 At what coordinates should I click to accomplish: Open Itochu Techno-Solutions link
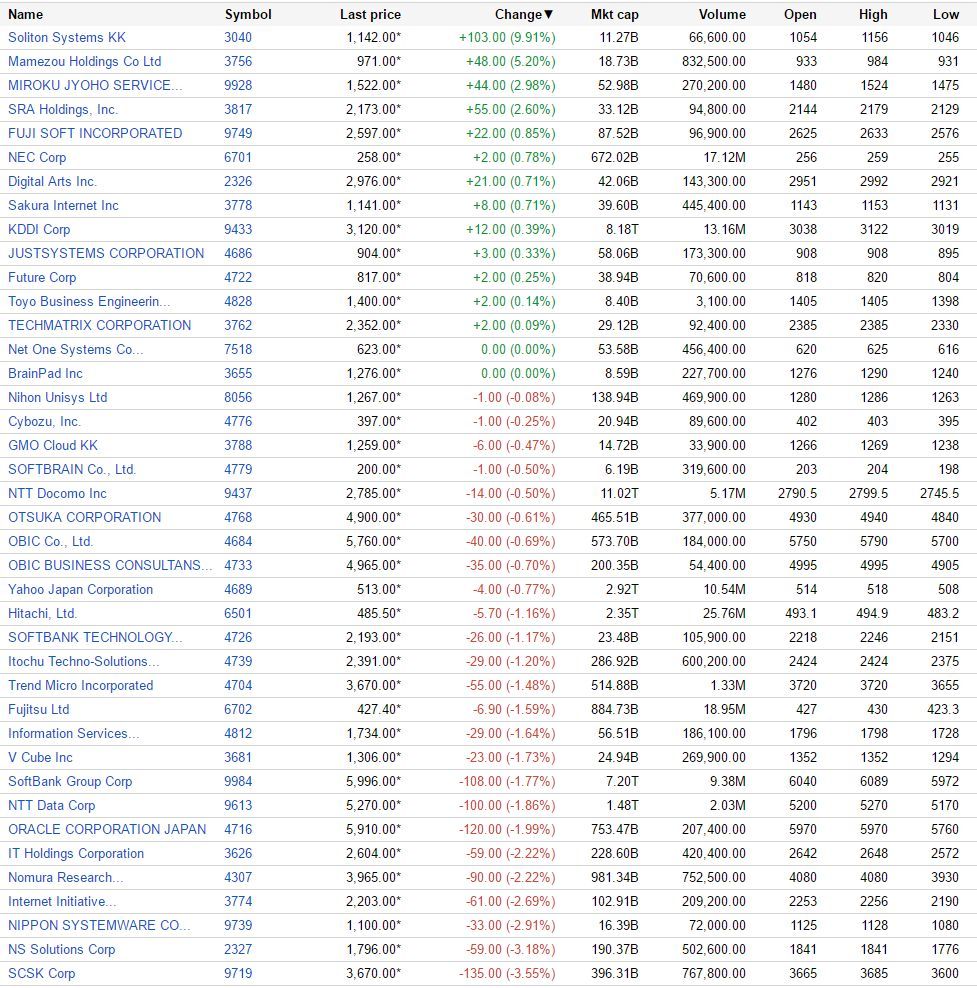pyautogui.click(x=84, y=662)
